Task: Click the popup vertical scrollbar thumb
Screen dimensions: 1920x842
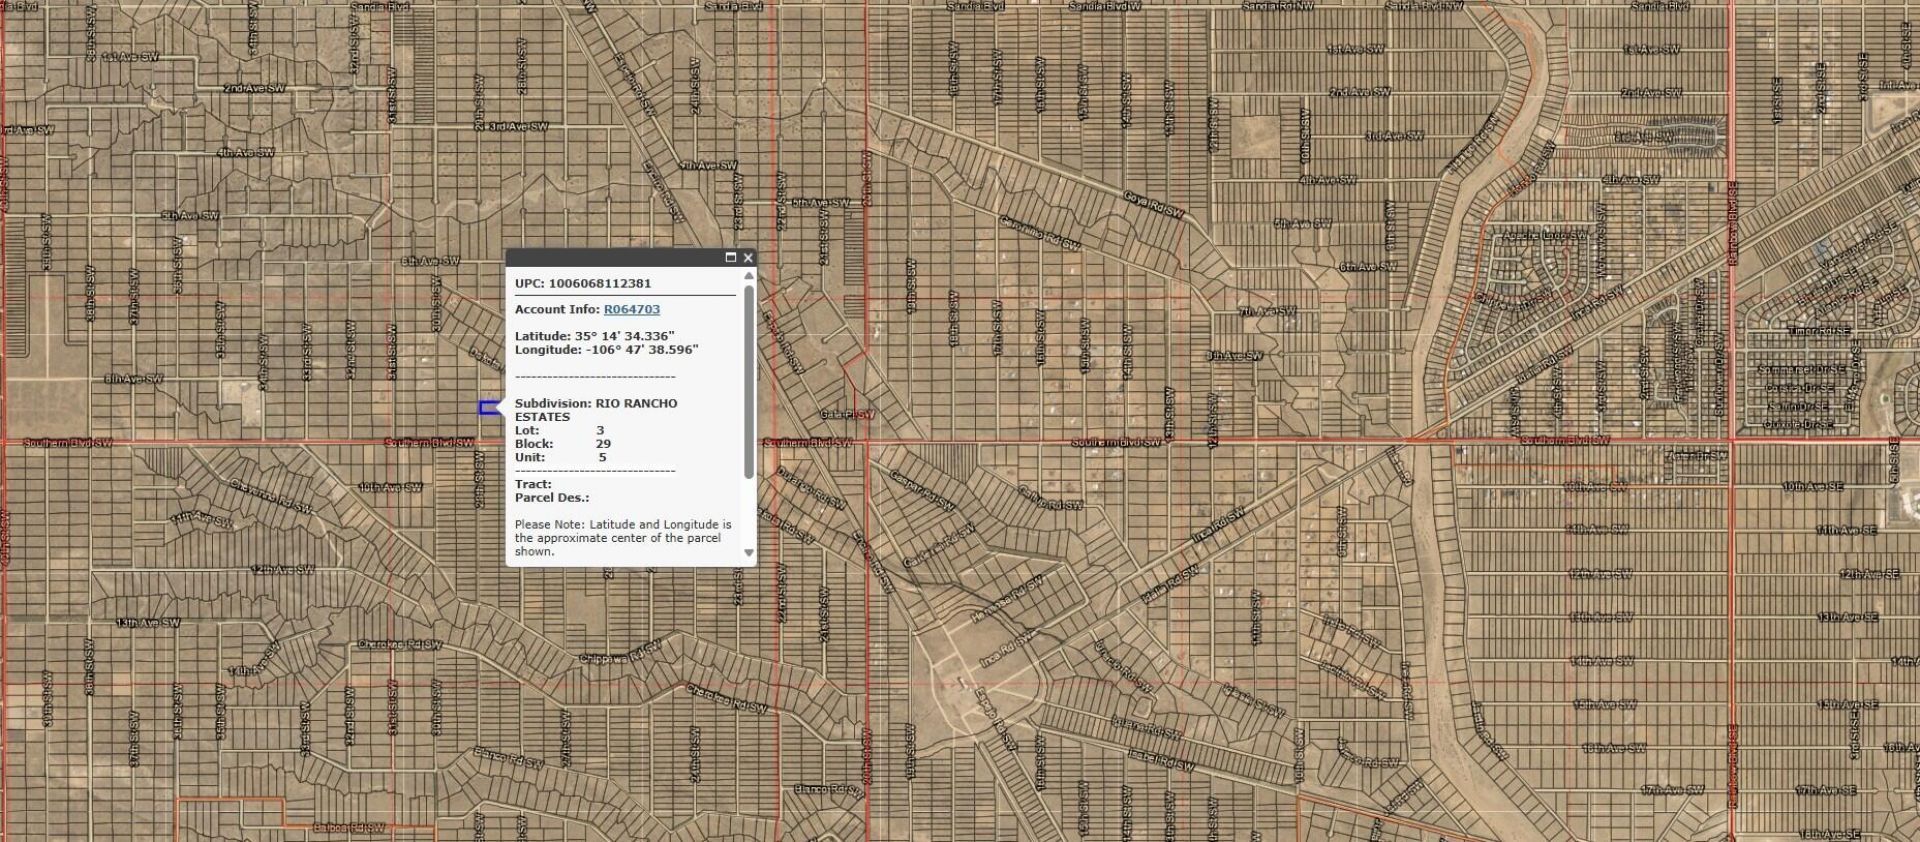Action: point(748,380)
